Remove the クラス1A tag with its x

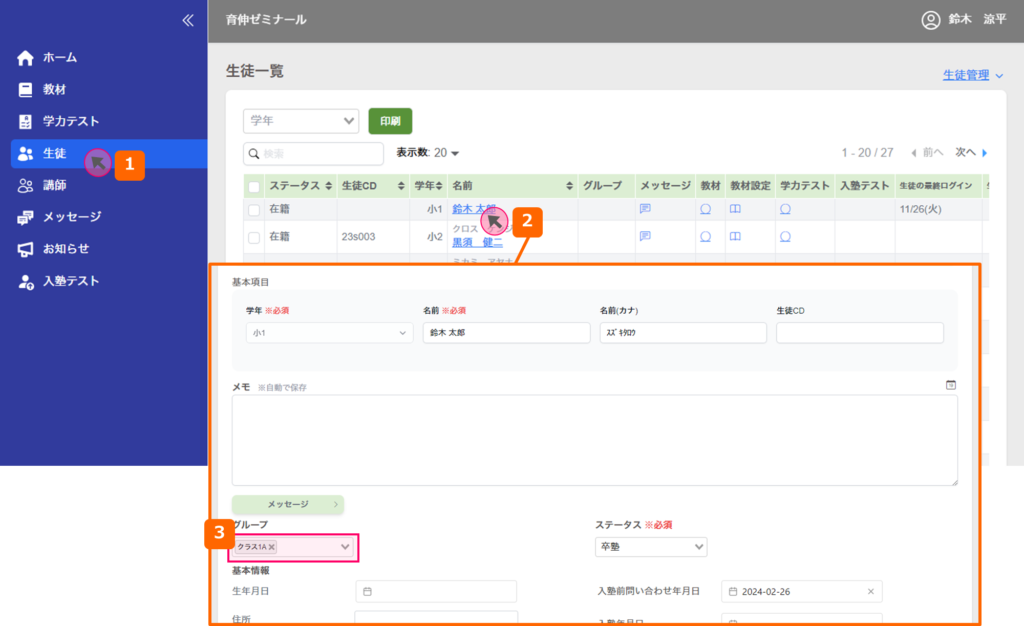pos(272,547)
